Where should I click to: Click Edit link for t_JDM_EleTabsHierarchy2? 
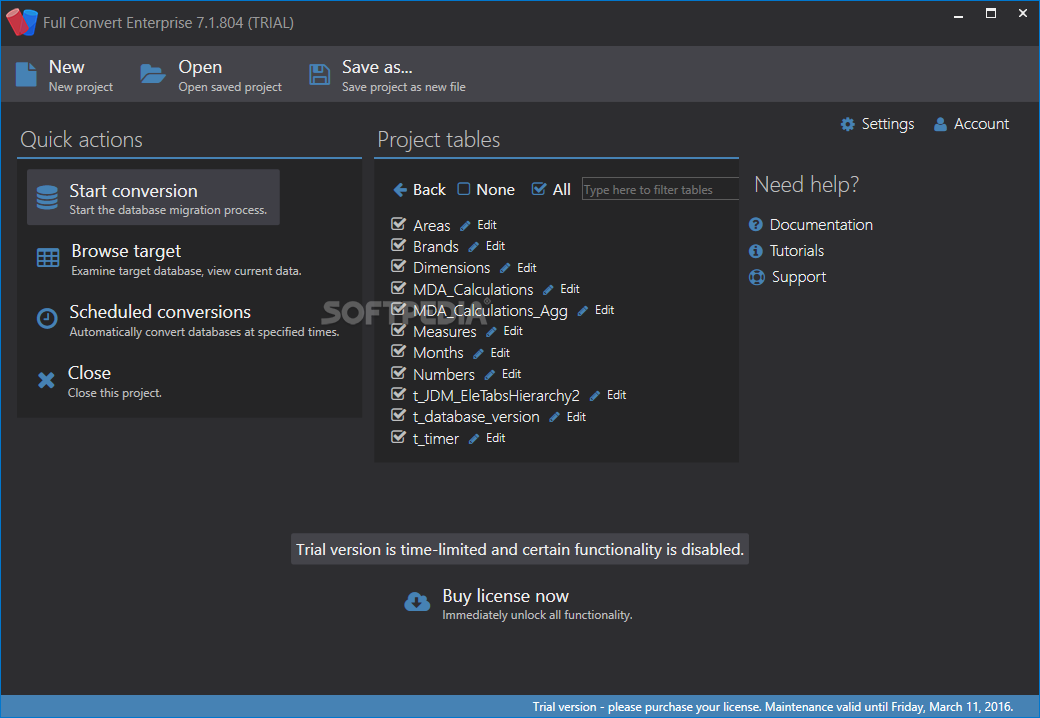pyautogui.click(x=616, y=395)
